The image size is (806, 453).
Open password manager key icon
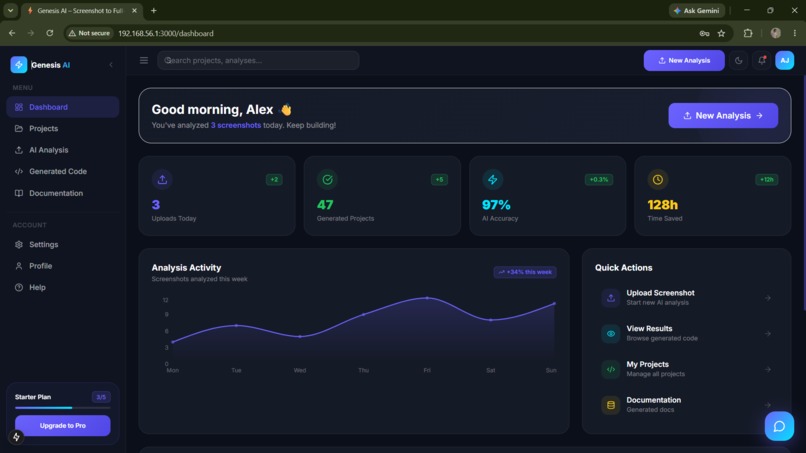pos(704,33)
